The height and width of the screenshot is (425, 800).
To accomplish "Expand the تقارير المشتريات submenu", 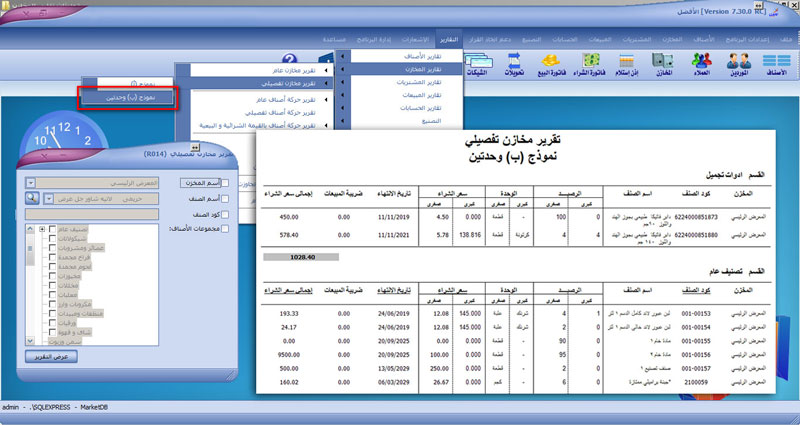I will [x=342, y=82].
